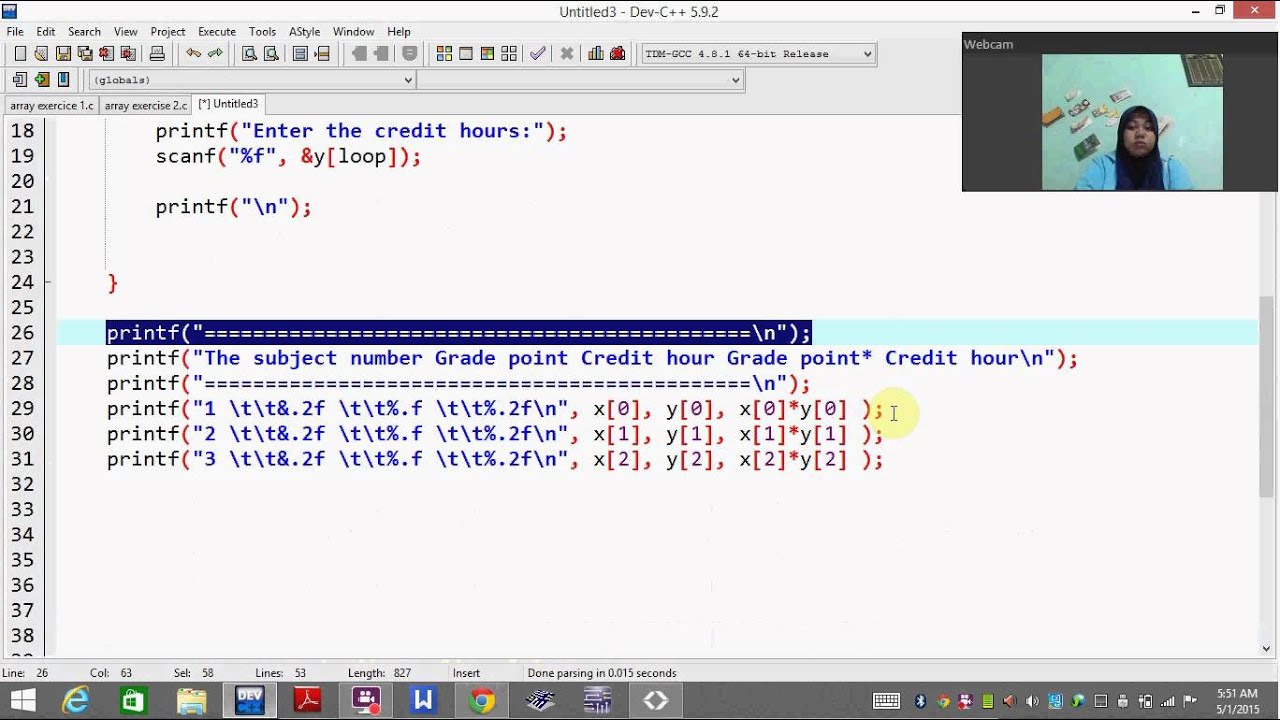1280x720 pixels.
Task: Click the x[2]*y[2] expression on line 31
Action: pyautogui.click(x=793, y=459)
